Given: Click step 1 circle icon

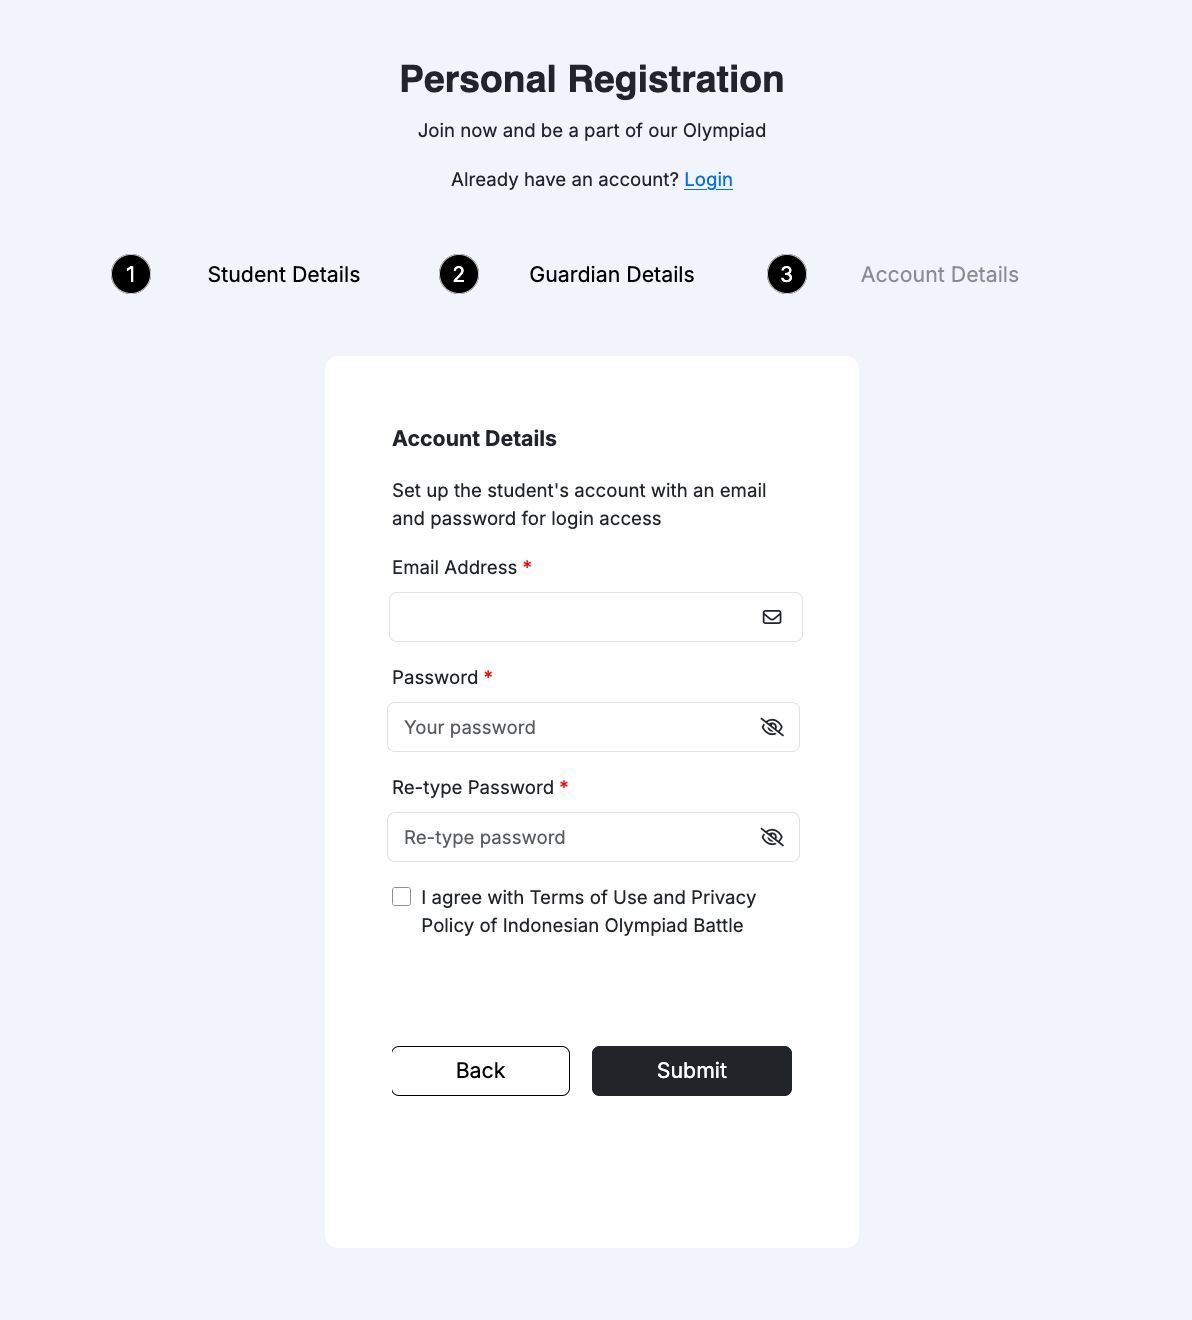Looking at the screenshot, I should coord(131,274).
